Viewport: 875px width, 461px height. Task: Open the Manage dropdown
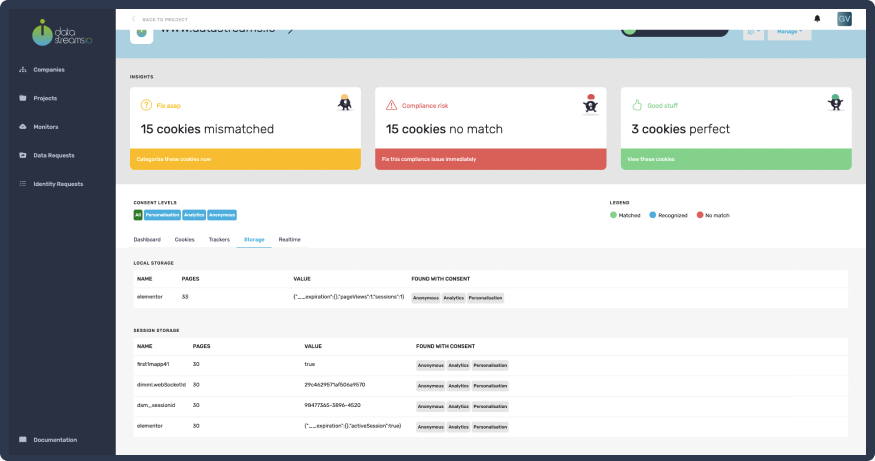point(789,32)
